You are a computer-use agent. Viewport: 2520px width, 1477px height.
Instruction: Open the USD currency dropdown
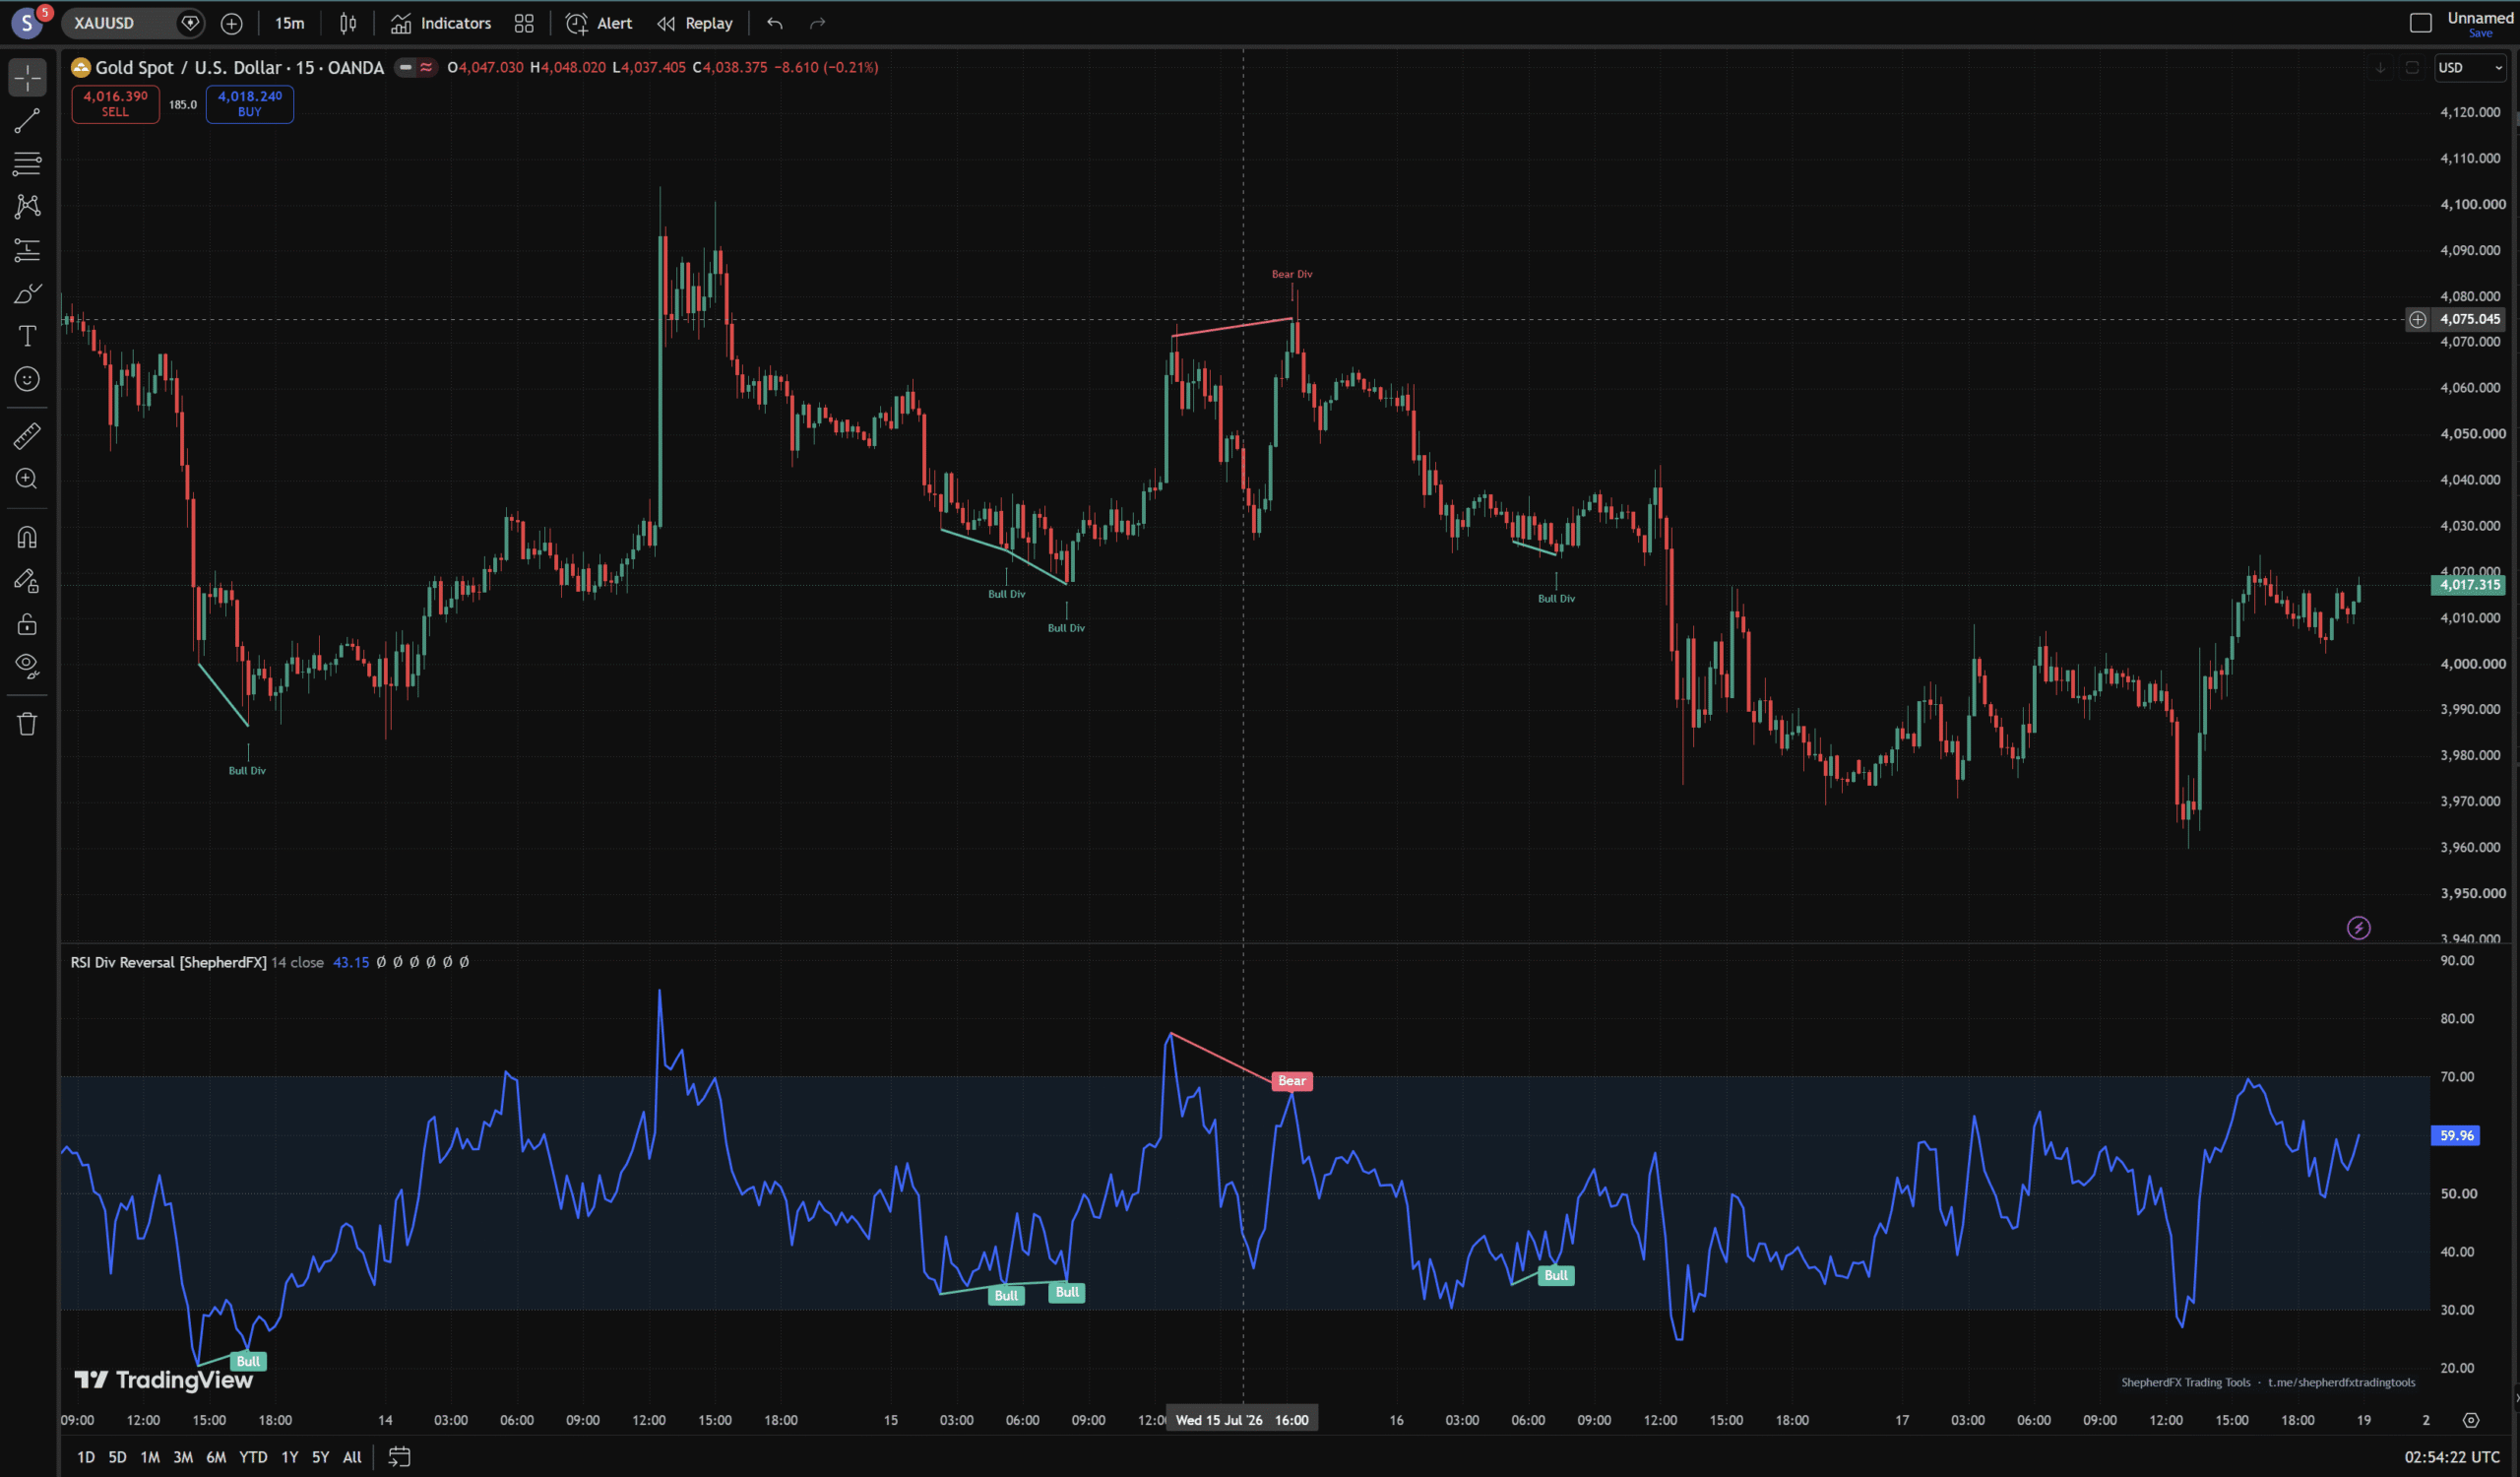tap(2470, 67)
